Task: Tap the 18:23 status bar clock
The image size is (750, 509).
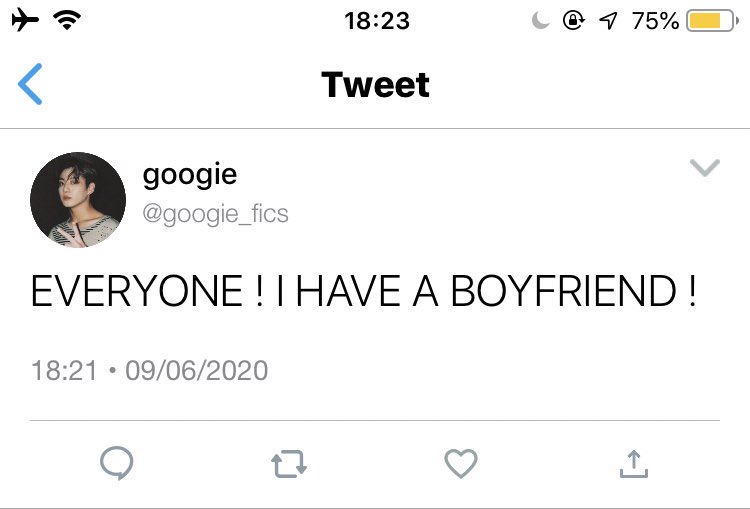Action: [x=377, y=21]
